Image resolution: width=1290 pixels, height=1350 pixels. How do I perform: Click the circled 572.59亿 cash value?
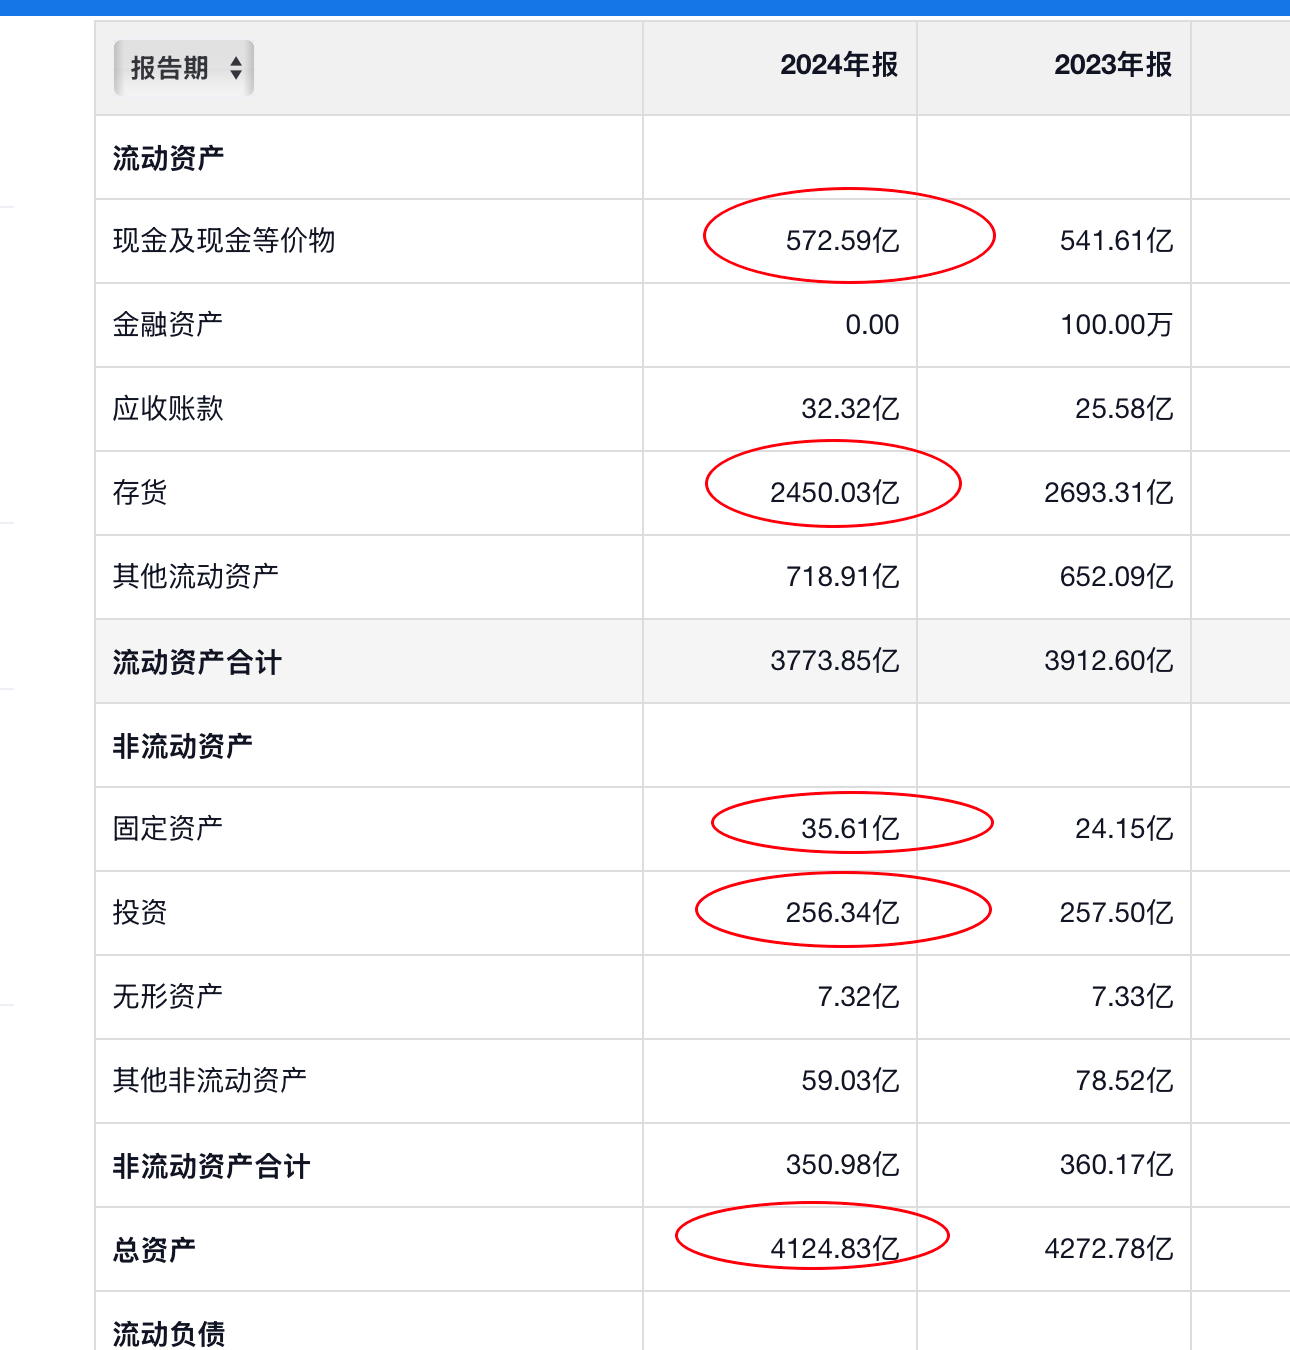[843, 241]
